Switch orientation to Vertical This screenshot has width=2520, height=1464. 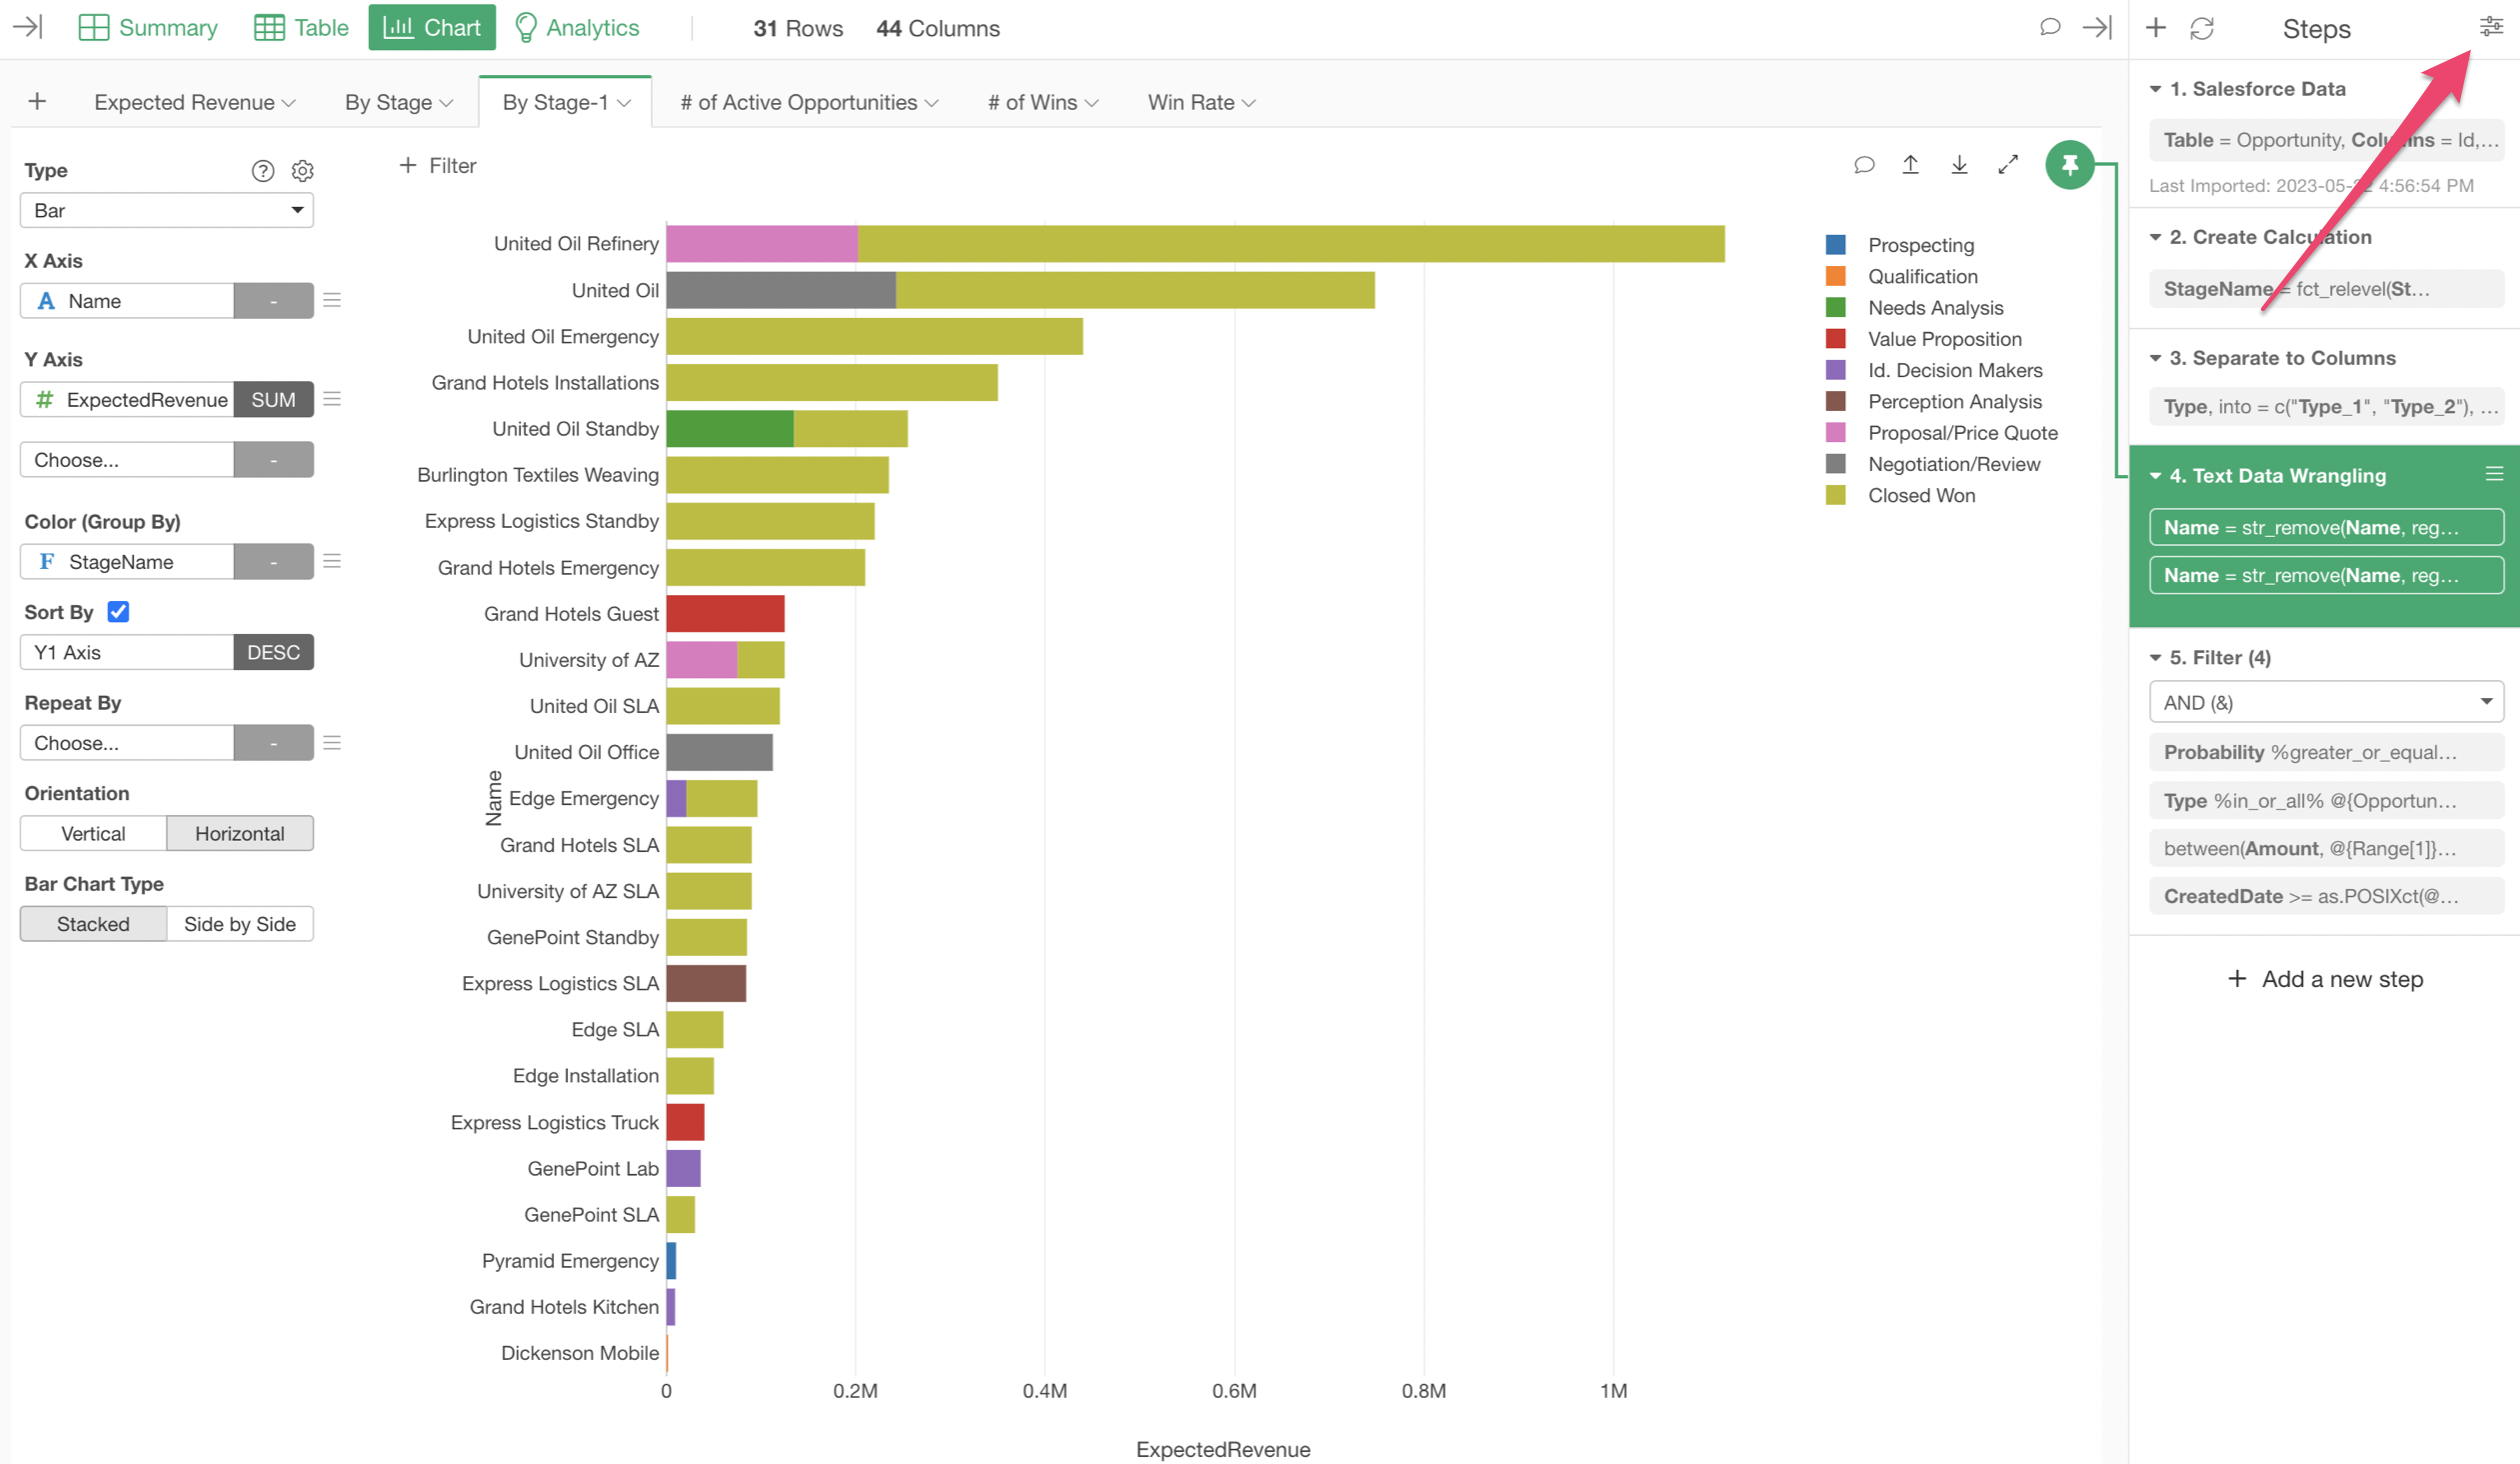click(93, 833)
